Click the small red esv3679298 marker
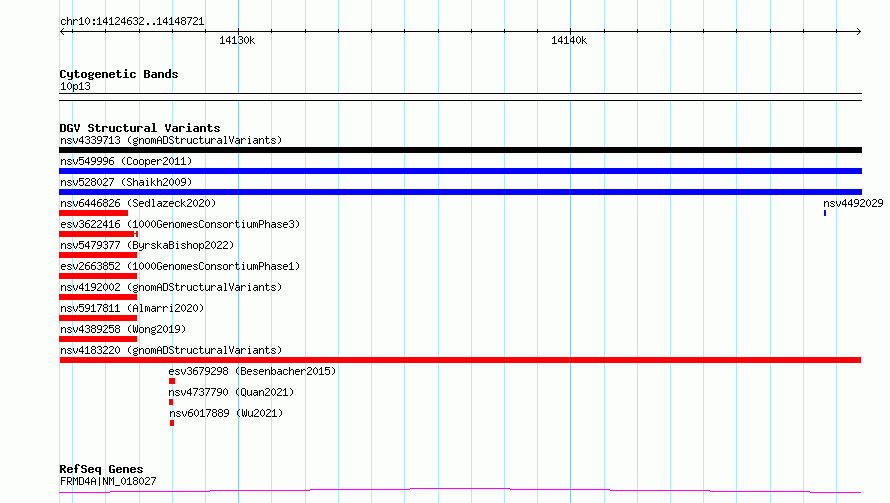Screen dimensions: 890x503 (x=172, y=381)
